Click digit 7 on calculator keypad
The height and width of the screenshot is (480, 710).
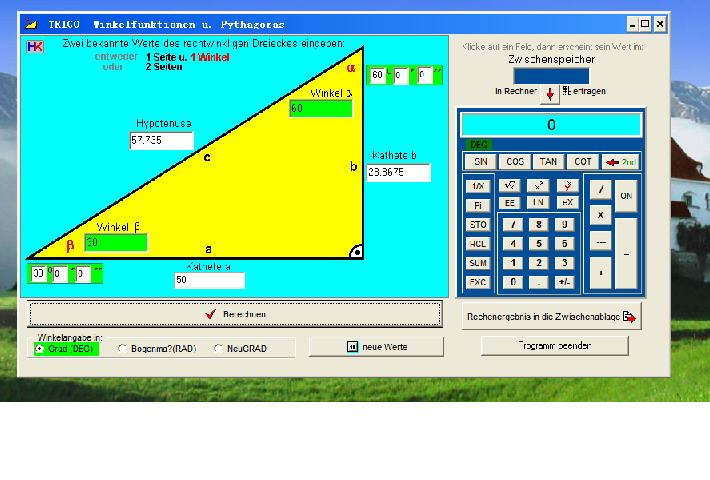[x=513, y=224]
